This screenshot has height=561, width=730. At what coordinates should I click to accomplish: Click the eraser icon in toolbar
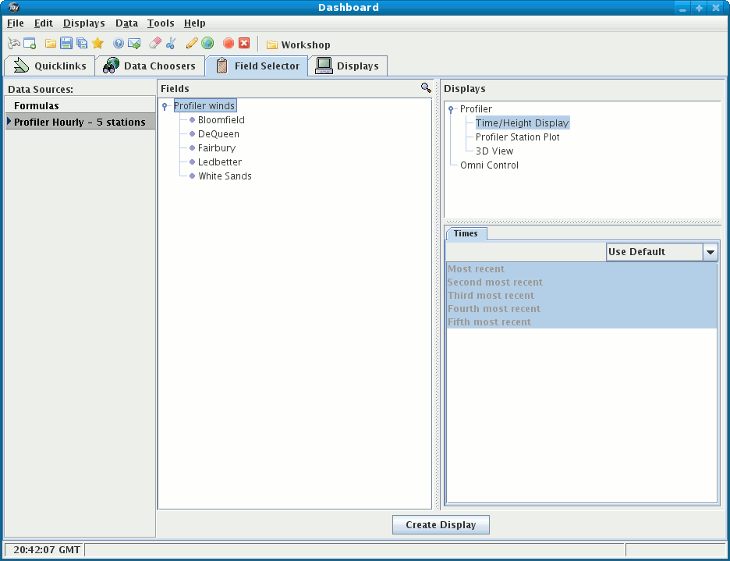(x=154, y=44)
